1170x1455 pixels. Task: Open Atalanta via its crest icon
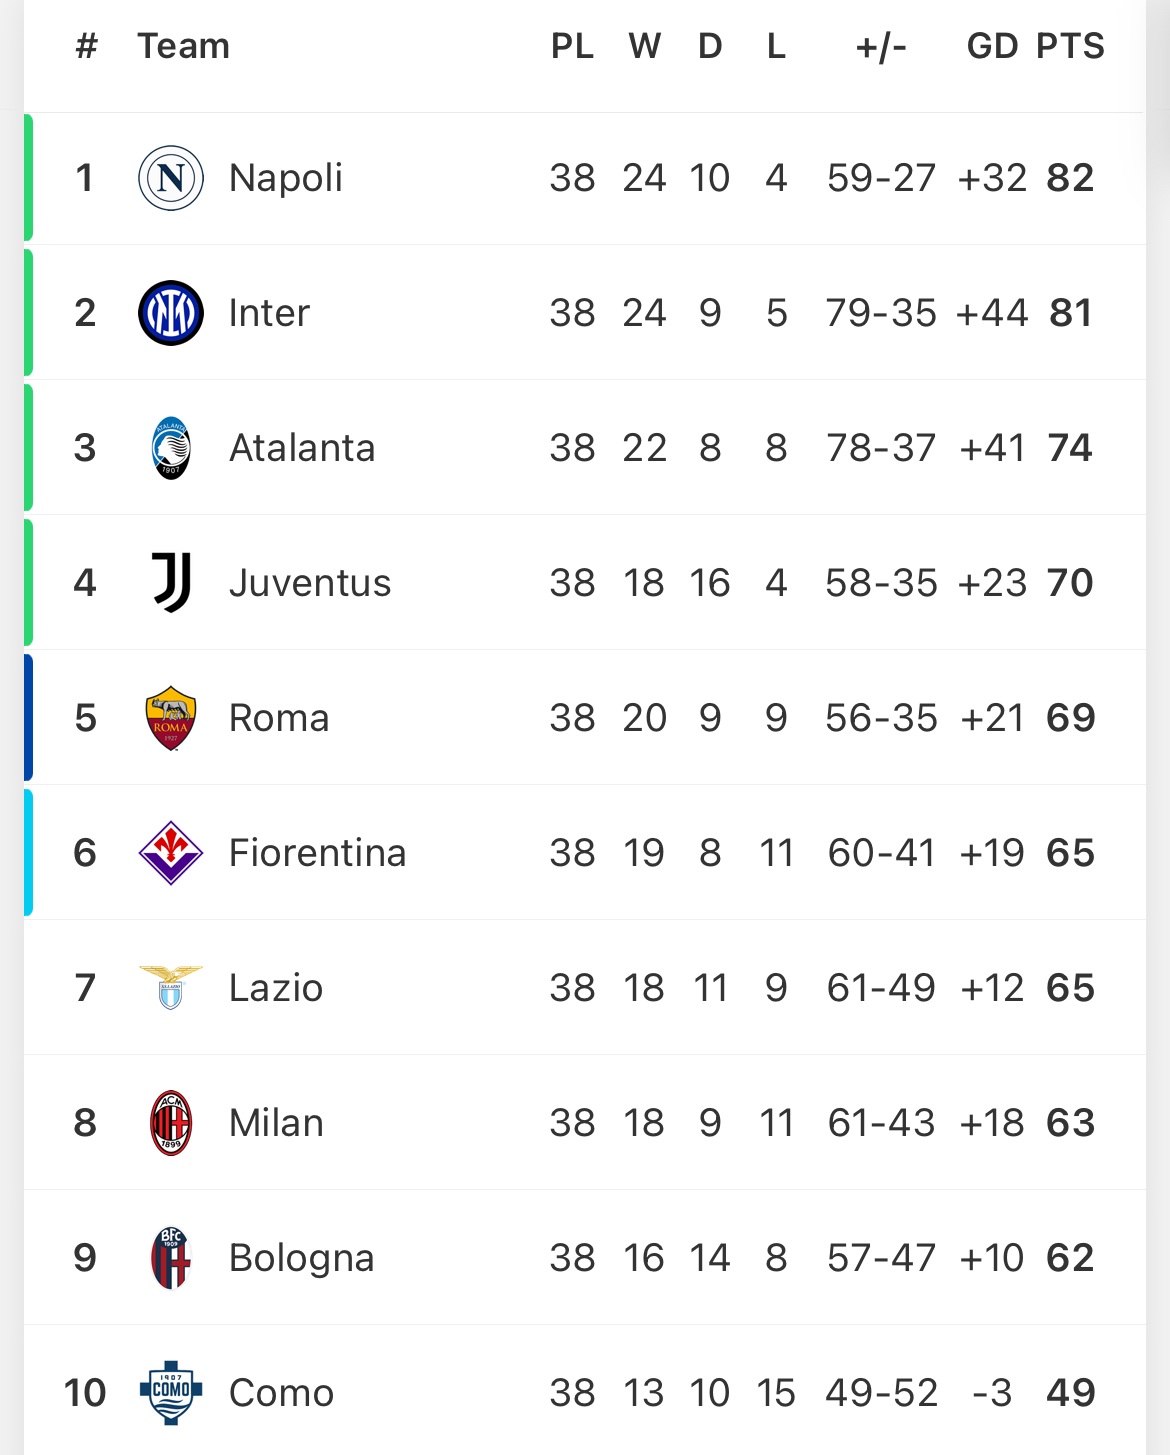click(171, 448)
